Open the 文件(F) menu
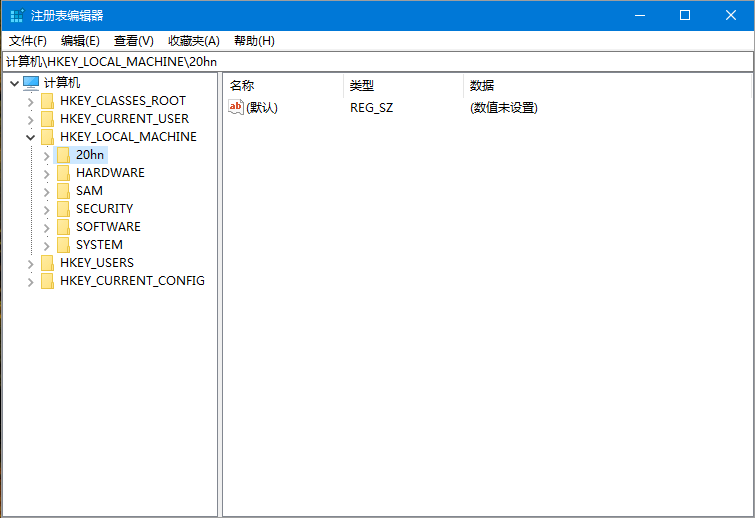 [28, 41]
